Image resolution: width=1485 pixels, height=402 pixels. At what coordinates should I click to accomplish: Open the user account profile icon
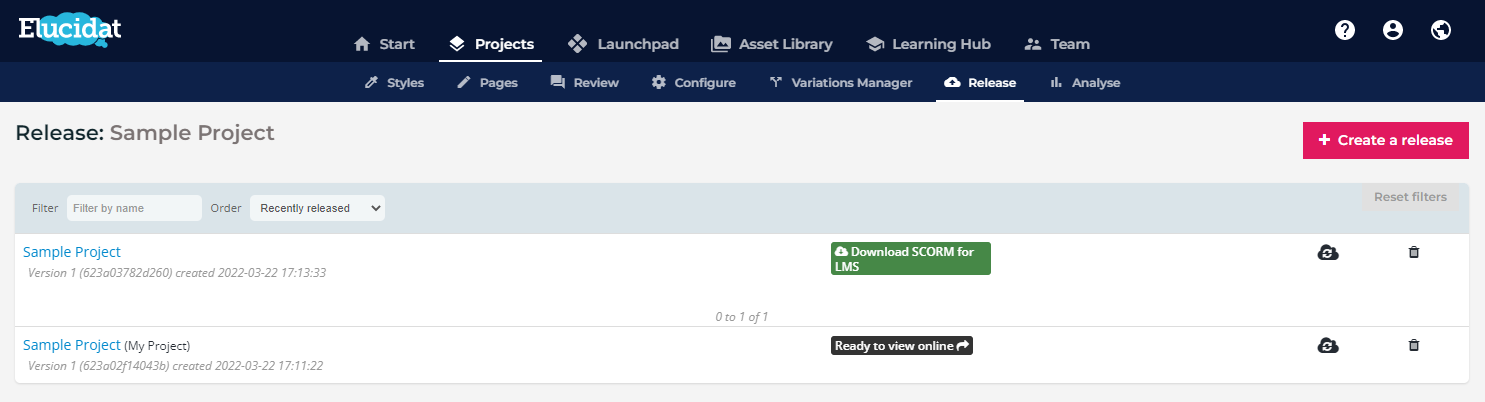[x=1392, y=30]
